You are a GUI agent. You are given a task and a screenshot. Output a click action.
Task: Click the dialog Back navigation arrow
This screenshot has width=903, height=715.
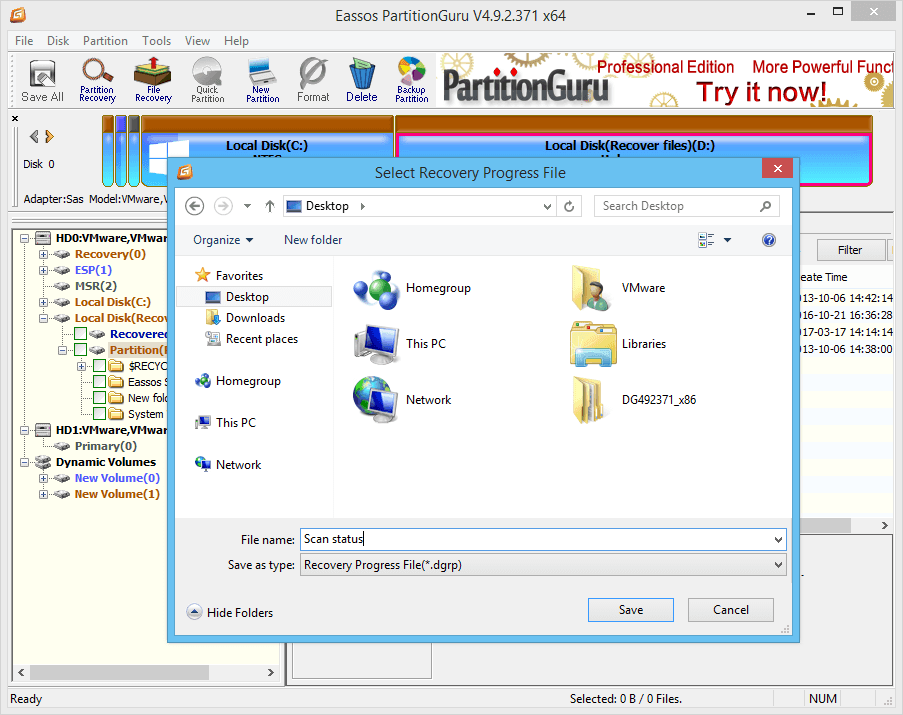point(195,206)
